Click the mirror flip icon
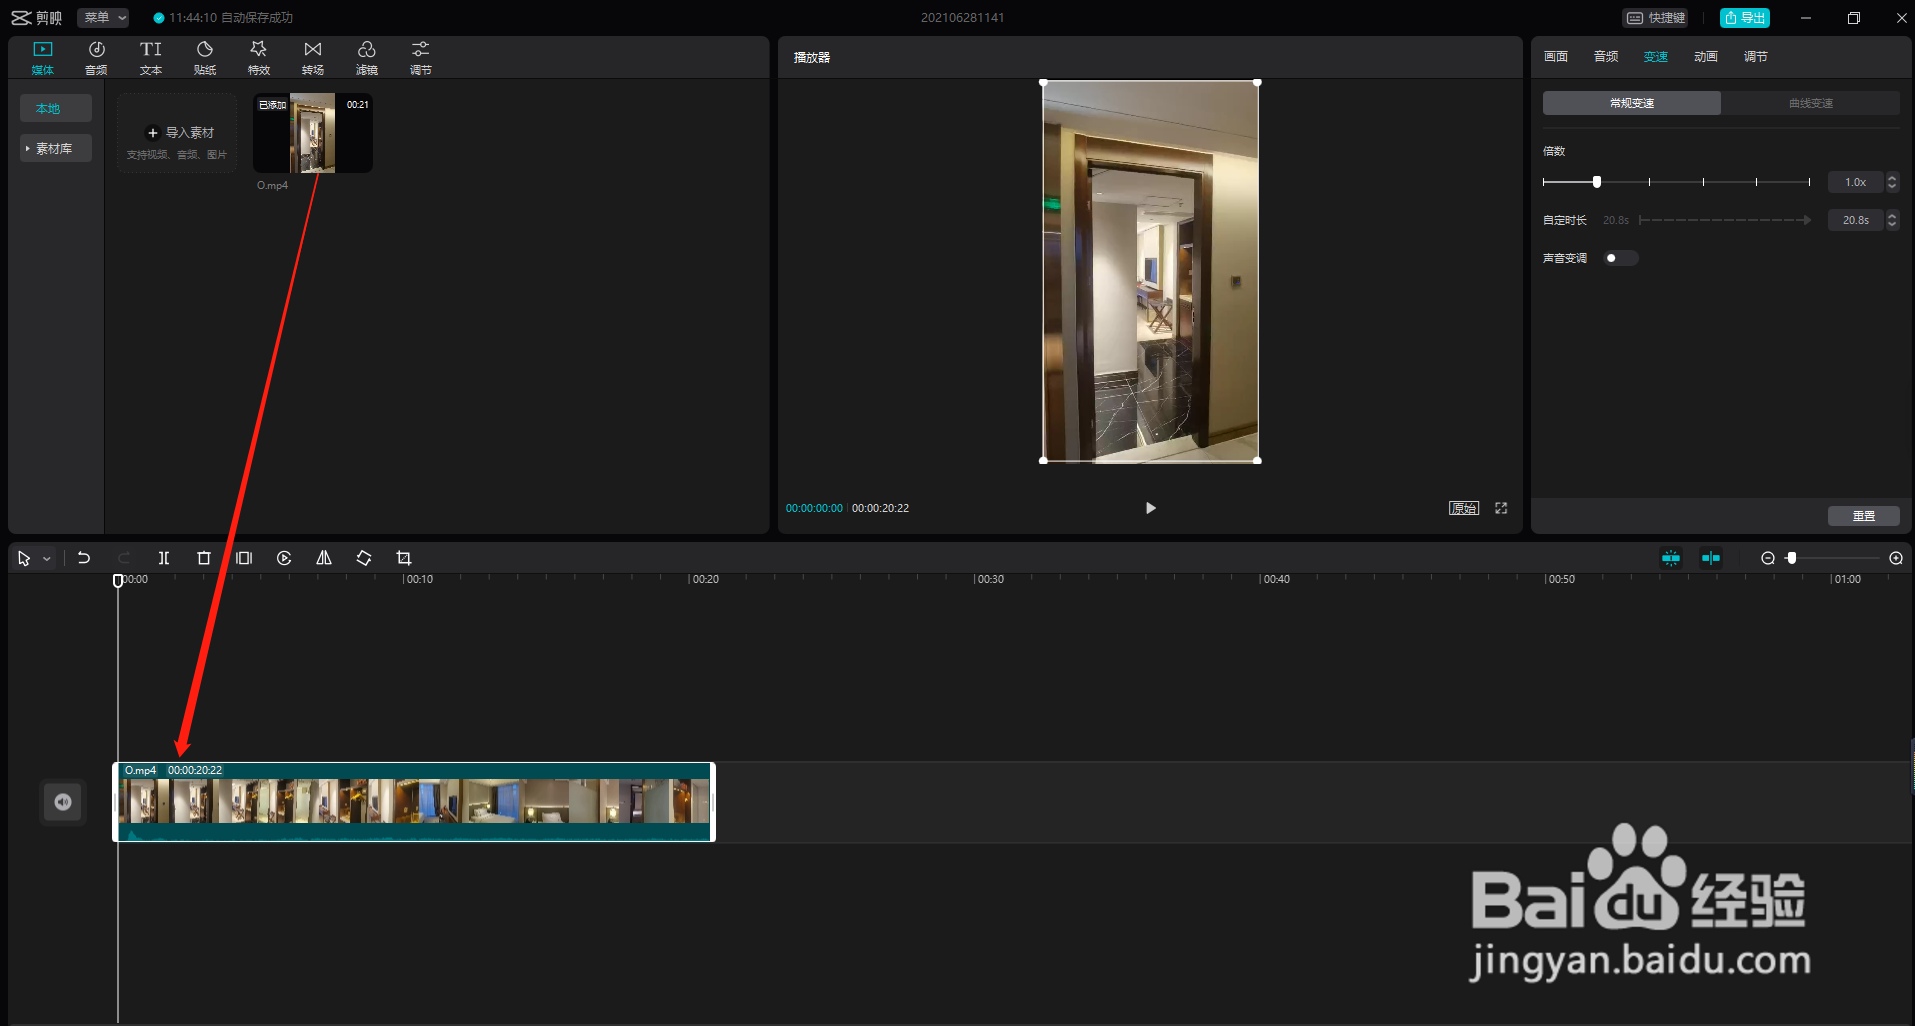 pos(324,558)
